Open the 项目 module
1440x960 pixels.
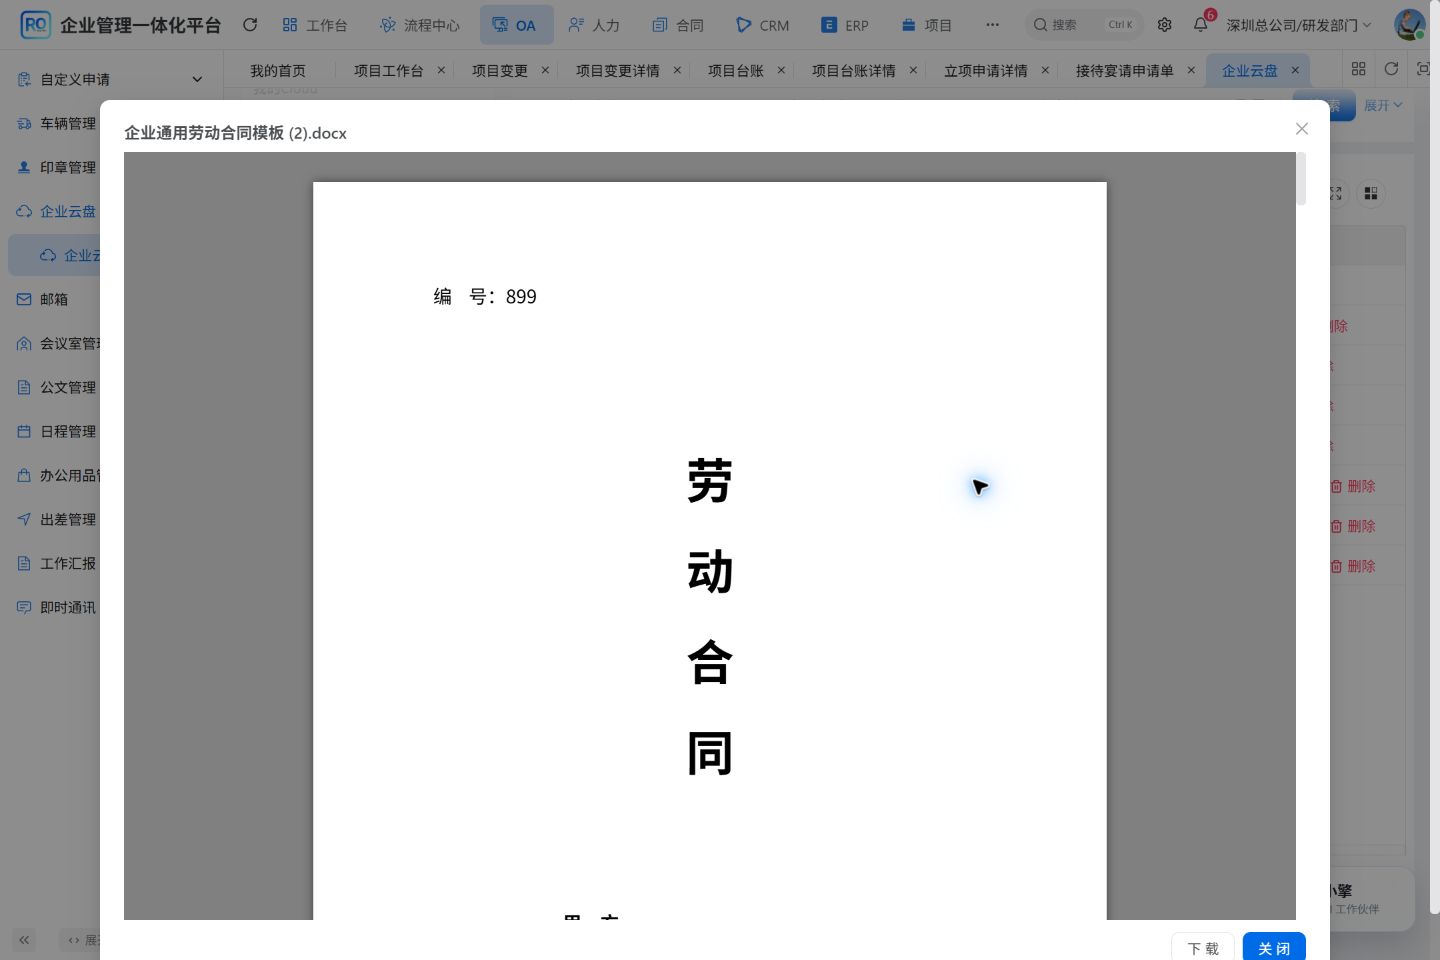[926, 25]
